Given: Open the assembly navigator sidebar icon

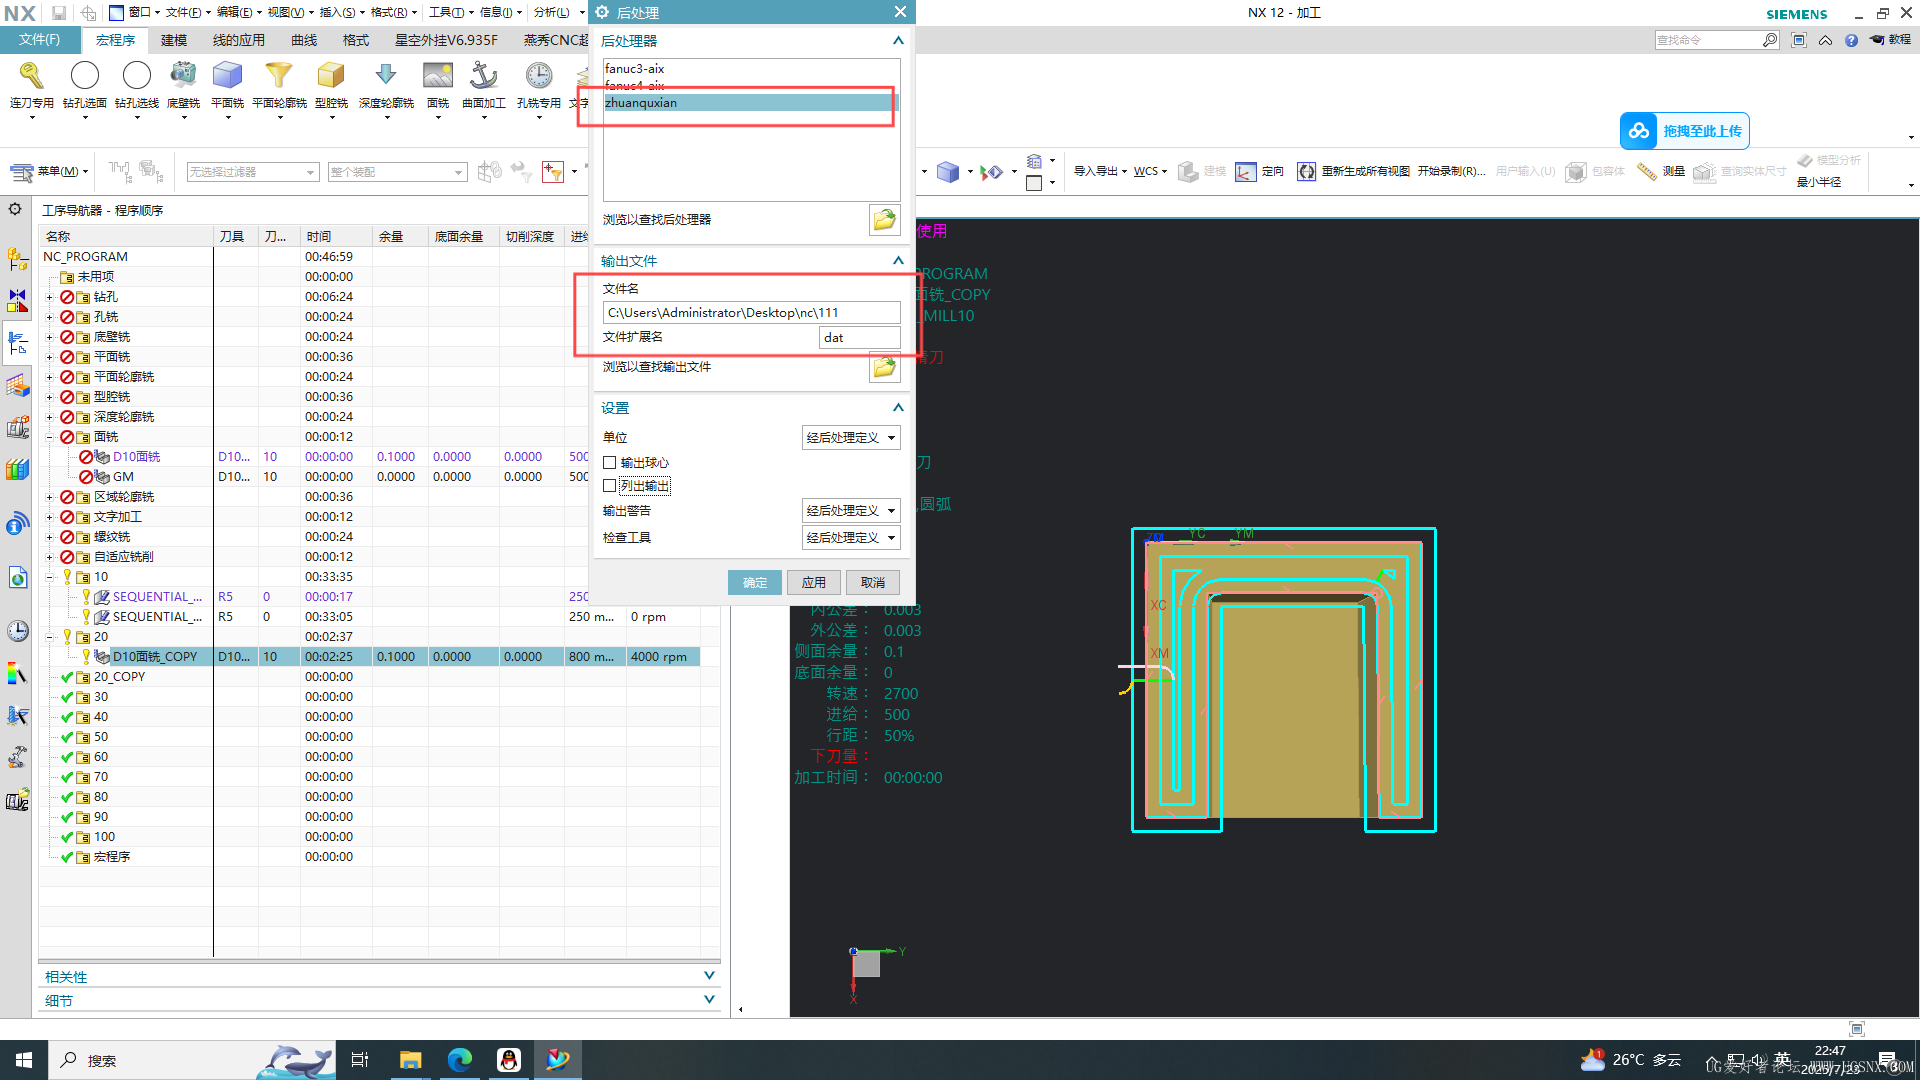Looking at the screenshot, I should 17,259.
